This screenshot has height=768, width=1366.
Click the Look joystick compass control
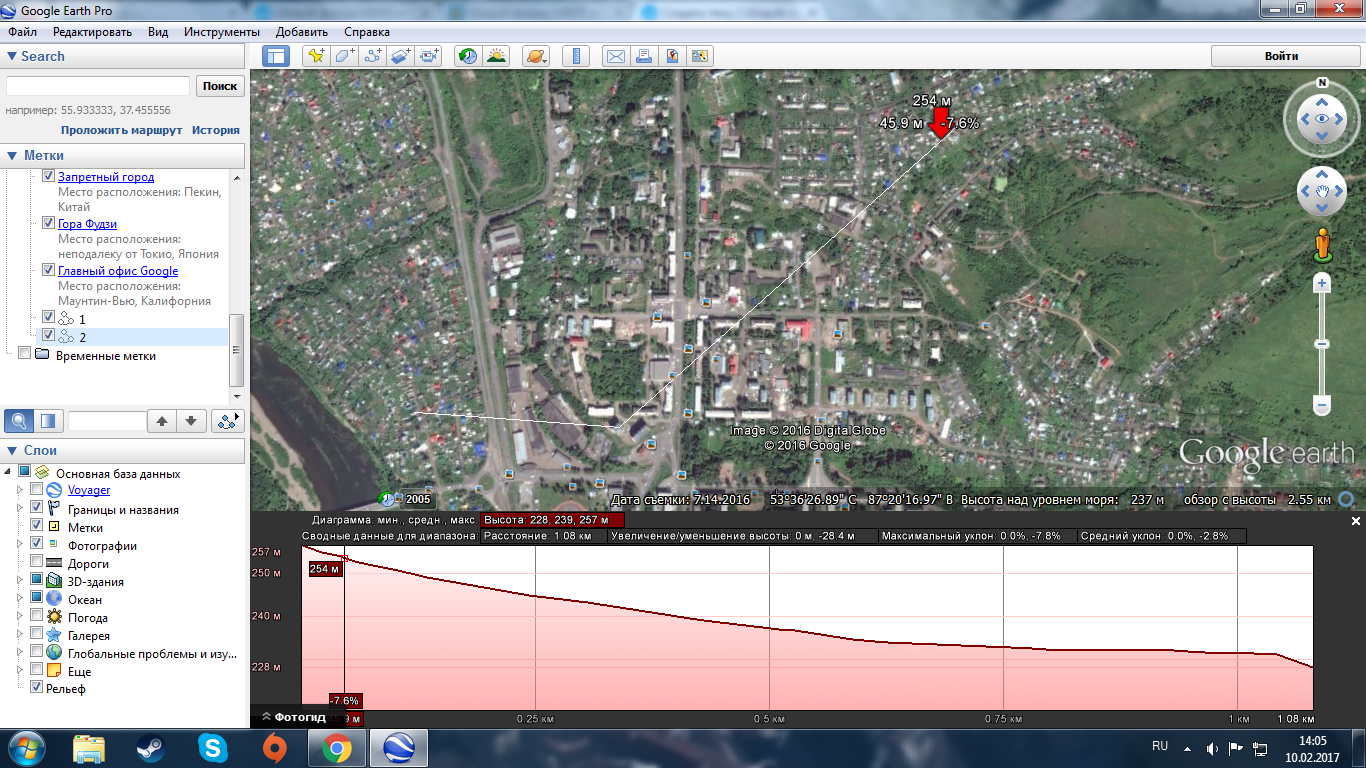(1322, 118)
